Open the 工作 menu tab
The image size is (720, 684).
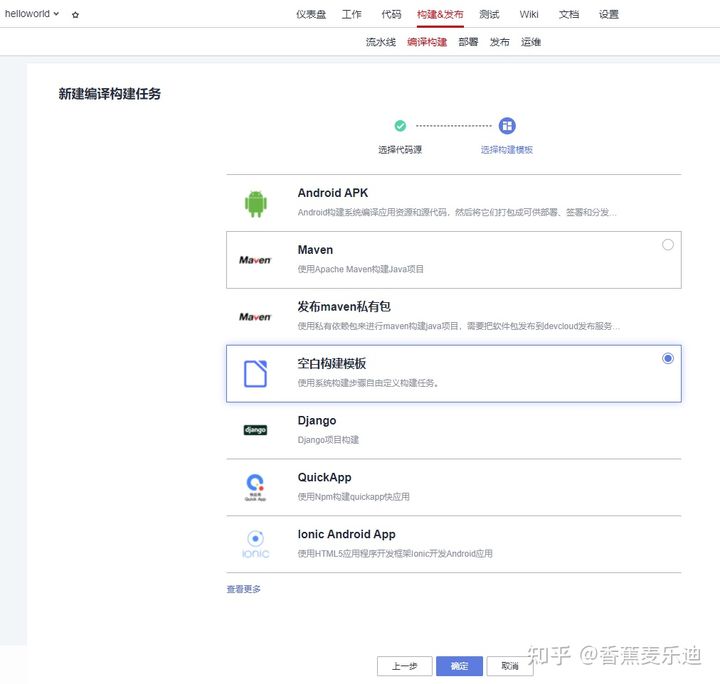(x=352, y=15)
